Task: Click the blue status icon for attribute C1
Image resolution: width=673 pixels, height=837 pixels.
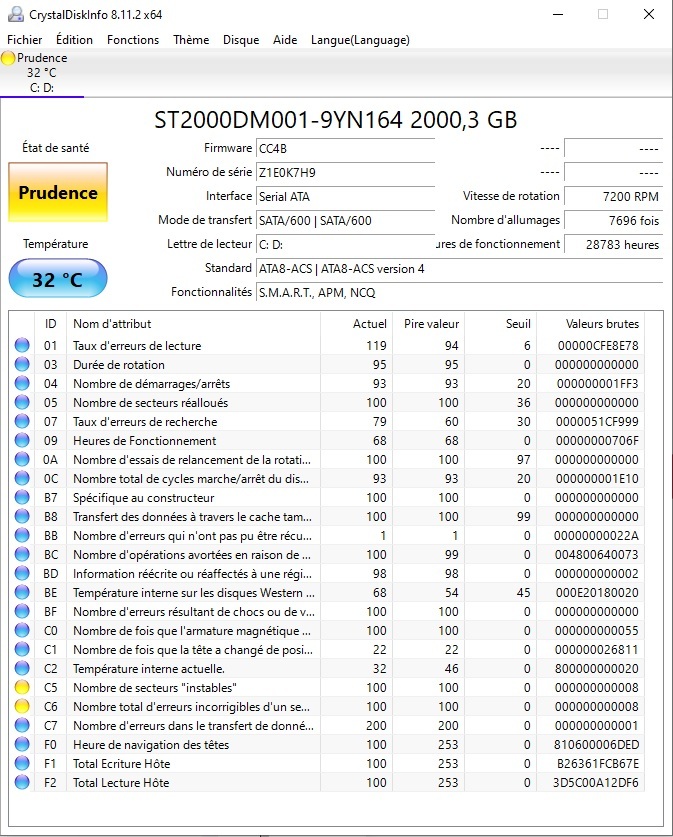Action: (22, 650)
